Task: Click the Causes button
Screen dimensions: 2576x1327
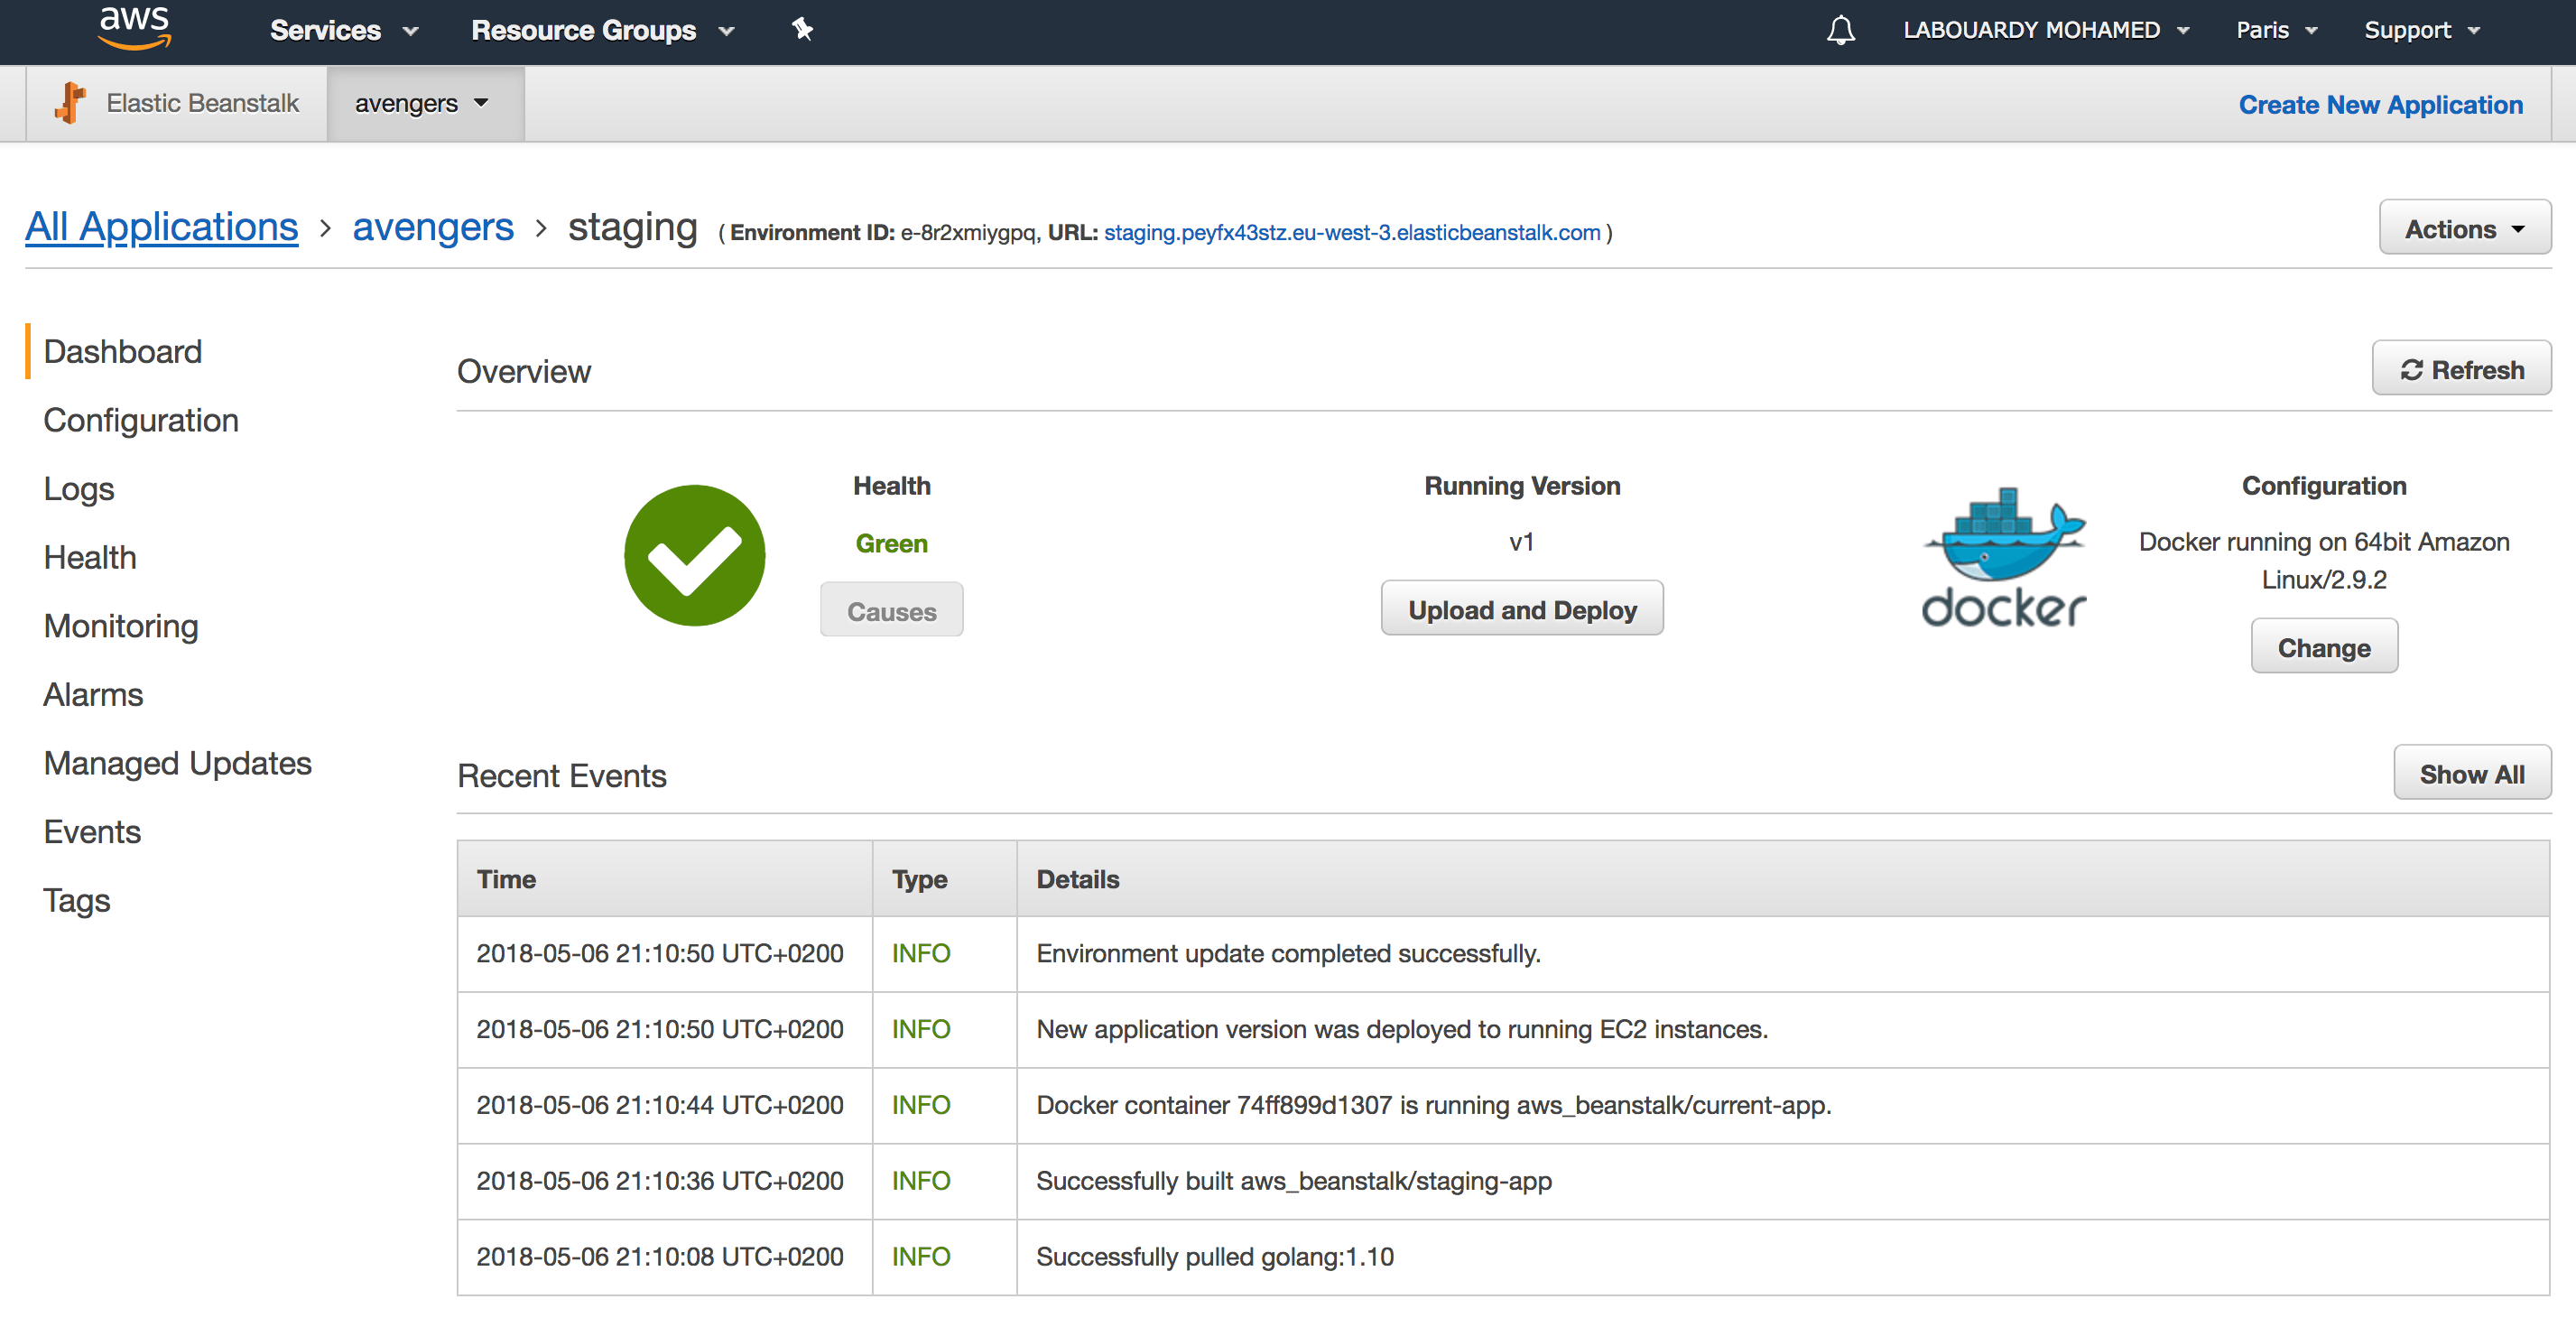Action: click(x=891, y=610)
